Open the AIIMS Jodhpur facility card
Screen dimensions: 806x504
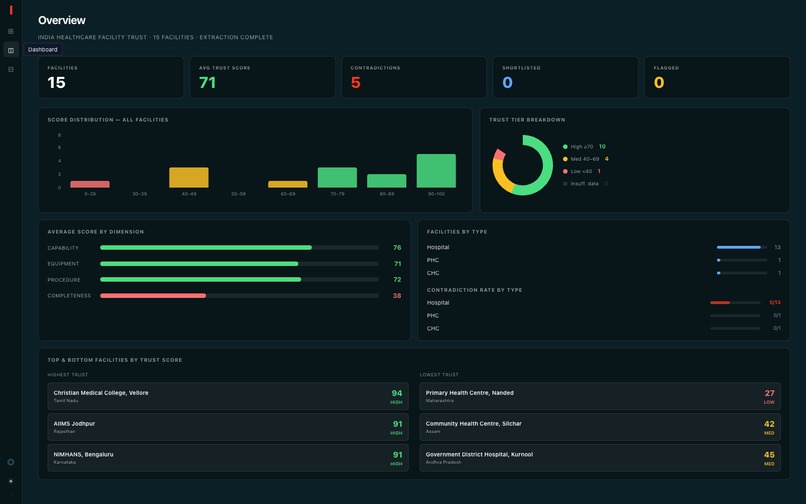point(228,427)
